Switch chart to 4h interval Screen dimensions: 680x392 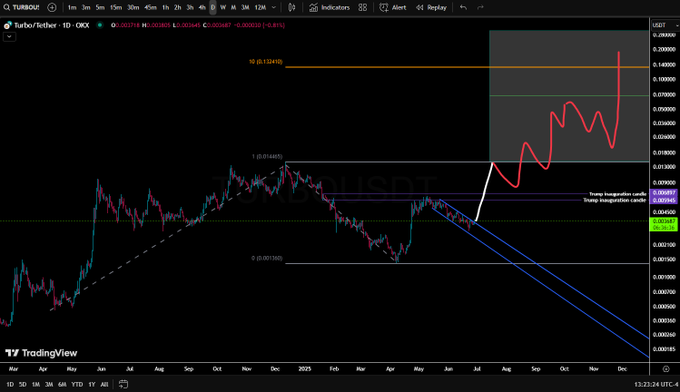pyautogui.click(x=202, y=7)
